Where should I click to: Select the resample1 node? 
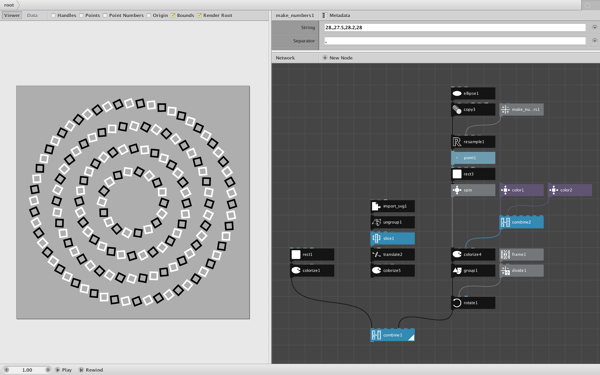(473, 142)
